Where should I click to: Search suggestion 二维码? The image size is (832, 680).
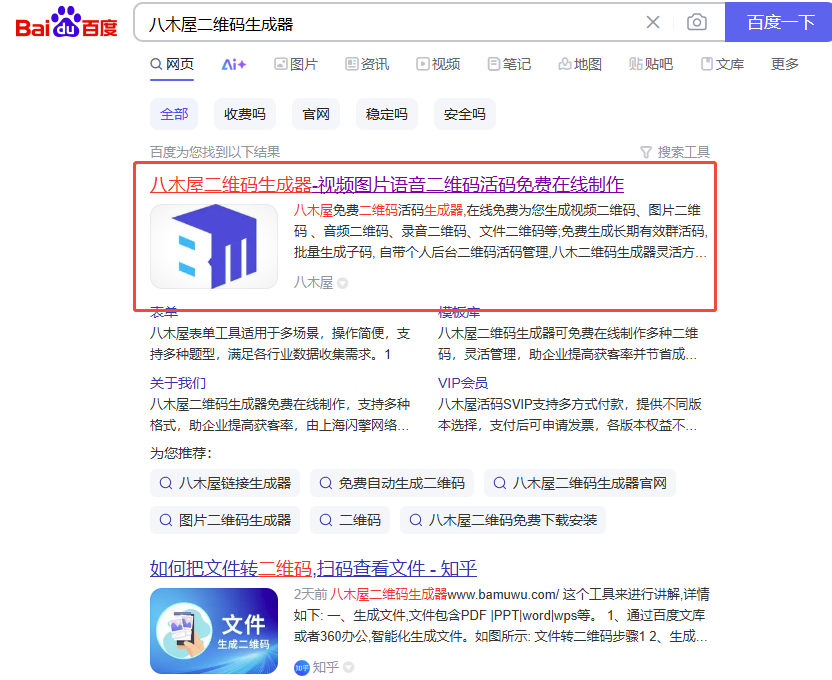pos(350,520)
